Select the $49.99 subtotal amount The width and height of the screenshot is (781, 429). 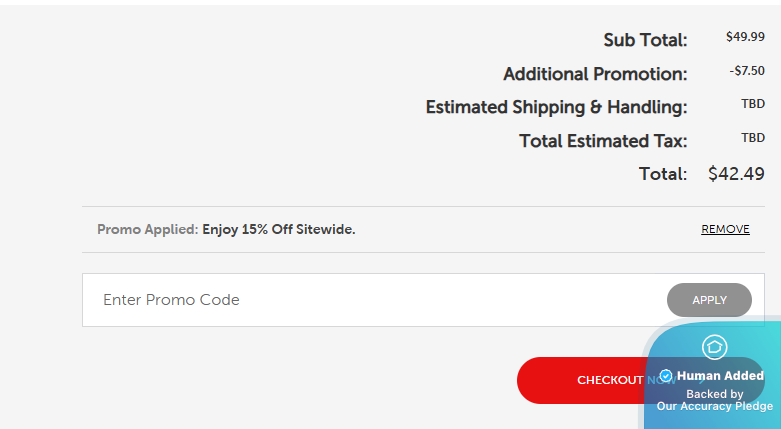point(745,37)
